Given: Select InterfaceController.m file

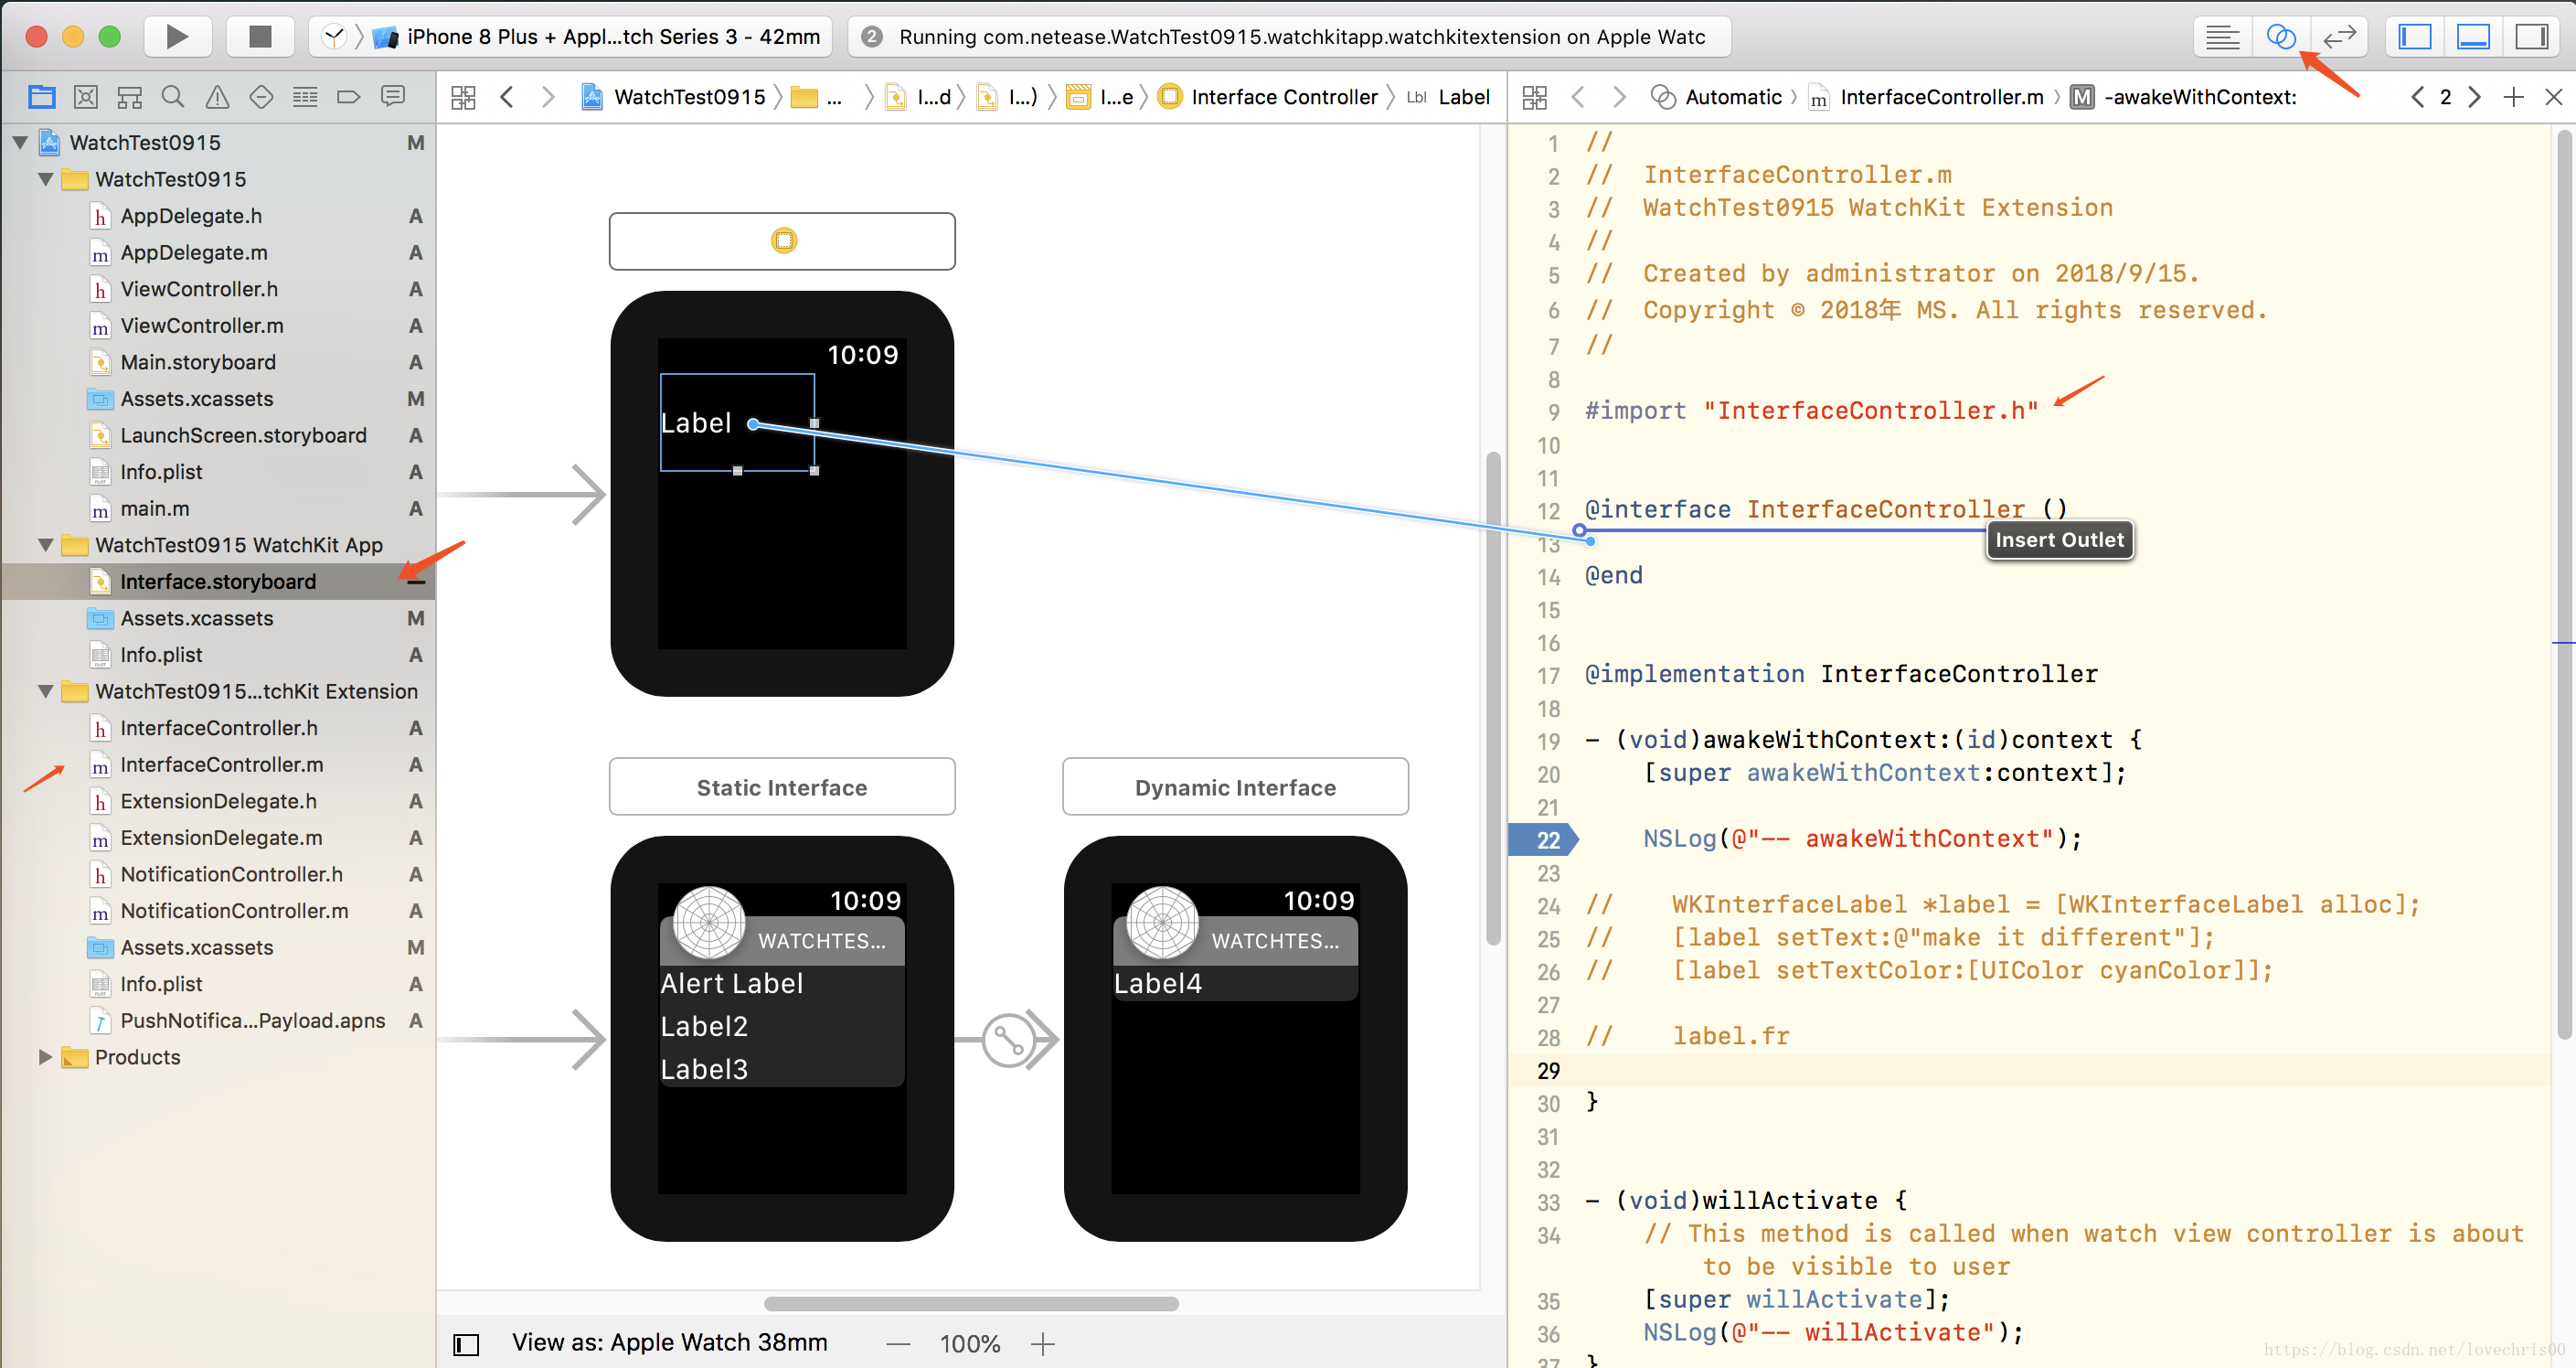Looking at the screenshot, I should click(223, 764).
